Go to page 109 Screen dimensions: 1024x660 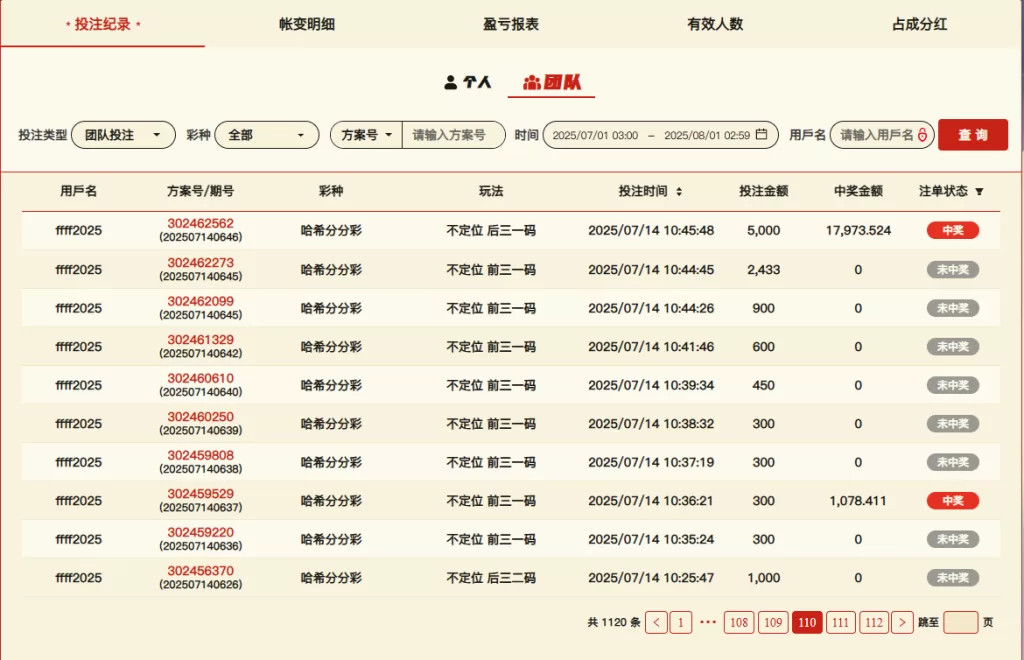(x=773, y=622)
